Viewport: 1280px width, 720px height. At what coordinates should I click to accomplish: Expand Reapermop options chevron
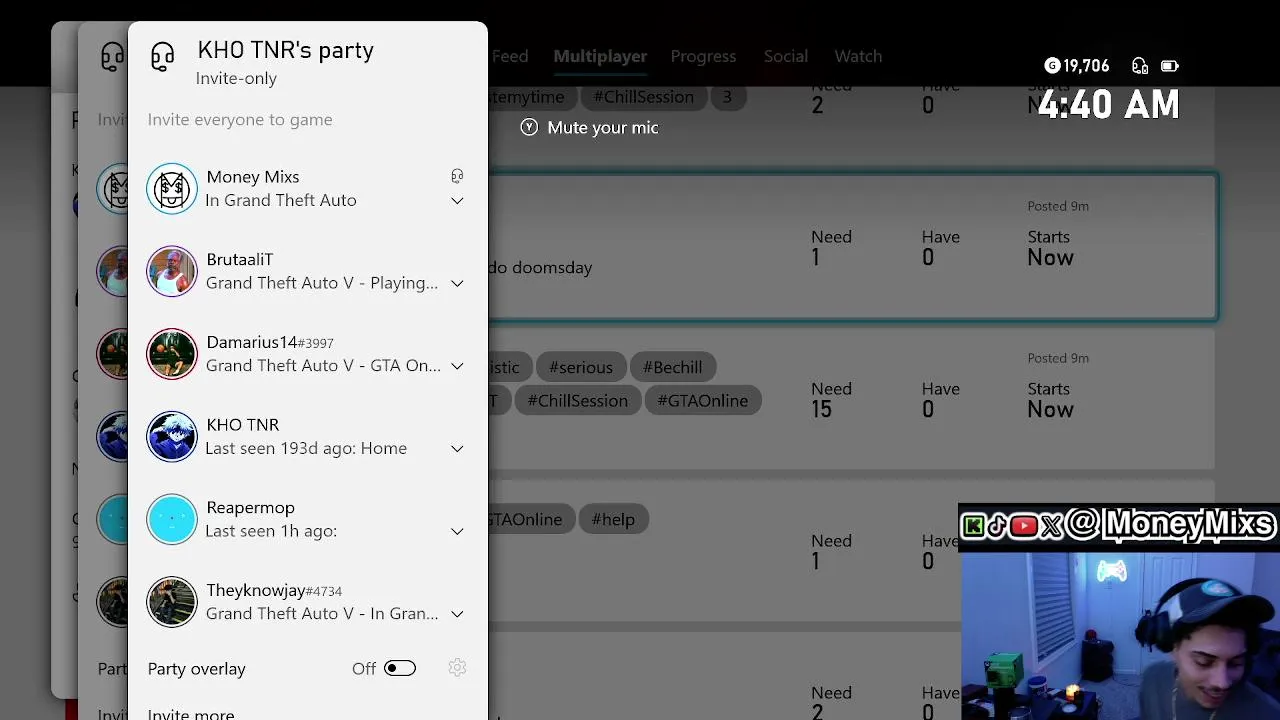click(457, 532)
